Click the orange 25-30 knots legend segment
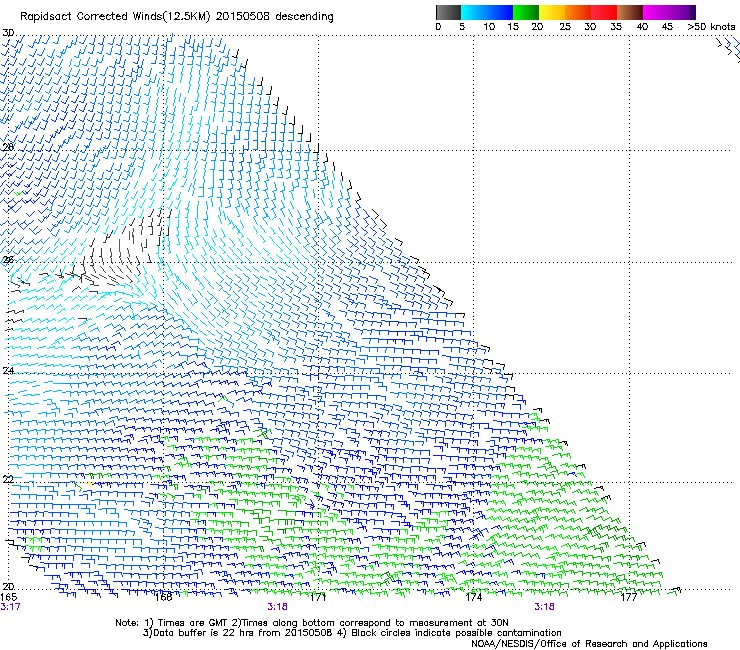This screenshot has width=740, height=650. pyautogui.click(x=578, y=12)
